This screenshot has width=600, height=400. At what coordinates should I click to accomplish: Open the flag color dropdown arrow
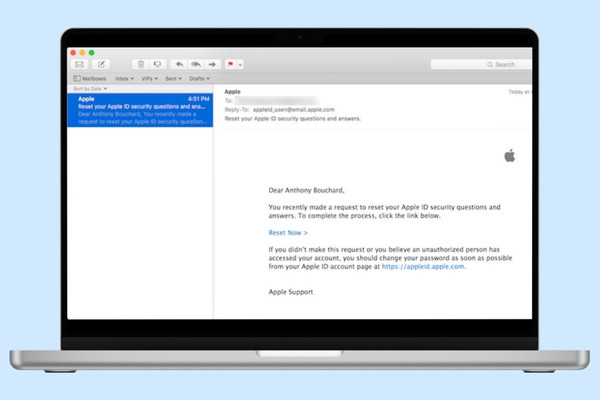click(240, 65)
